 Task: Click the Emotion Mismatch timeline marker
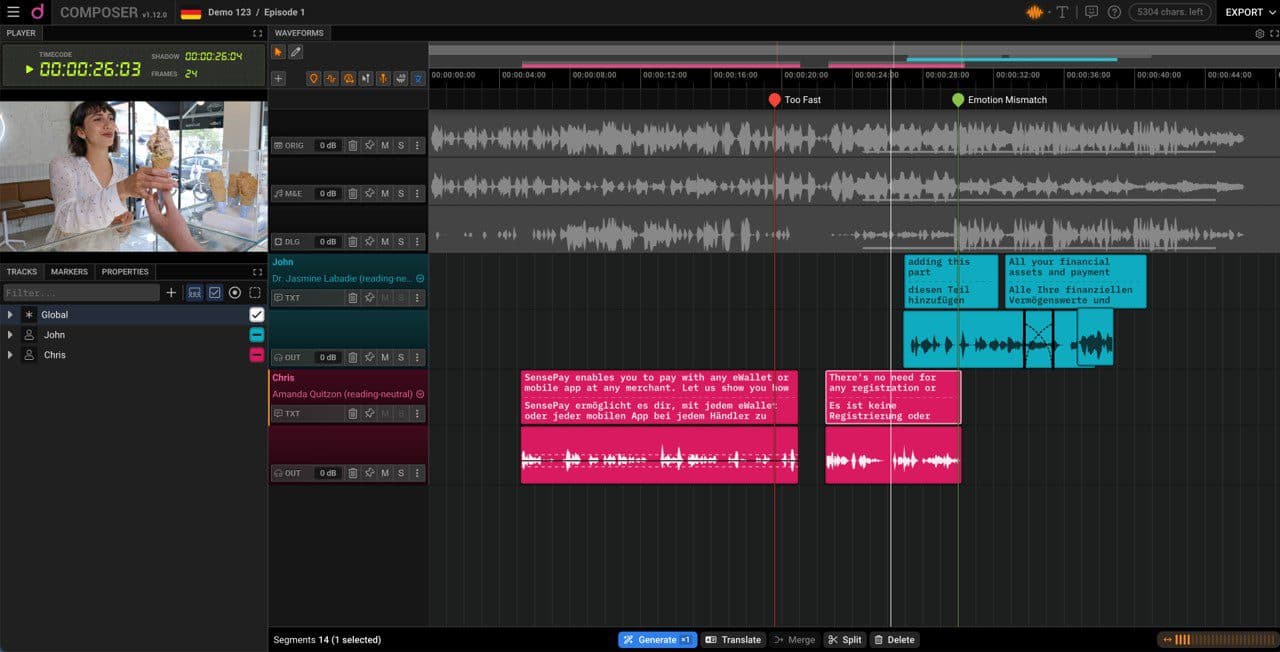tap(957, 99)
